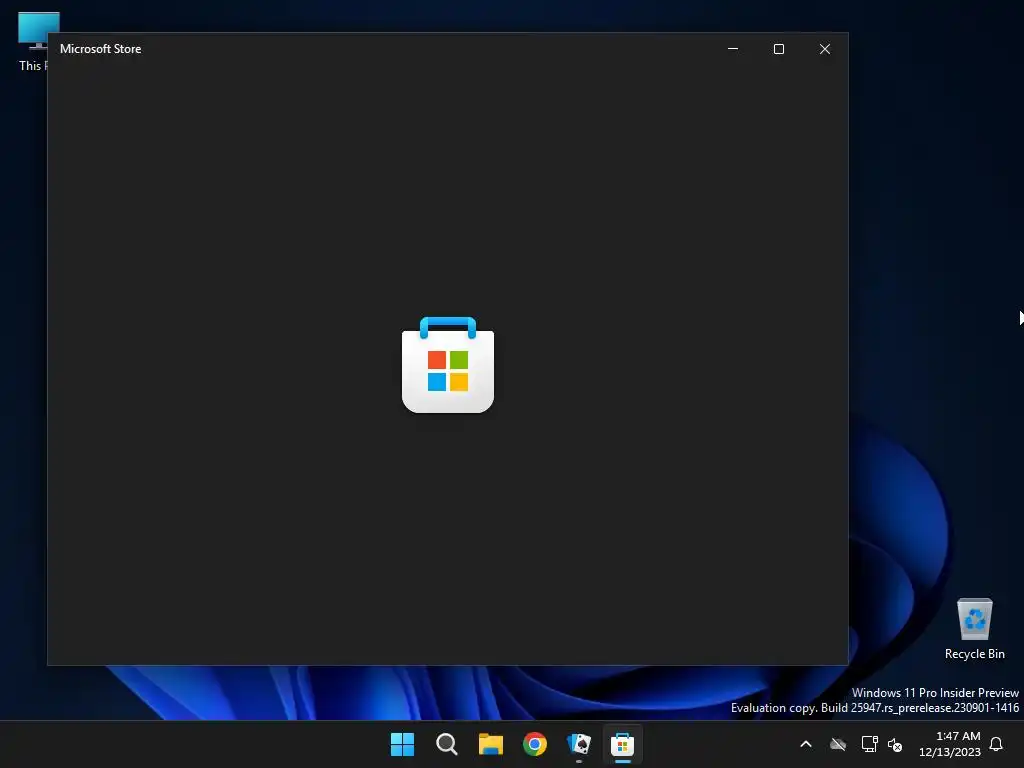Show hidden system tray icons

pyautogui.click(x=806, y=744)
